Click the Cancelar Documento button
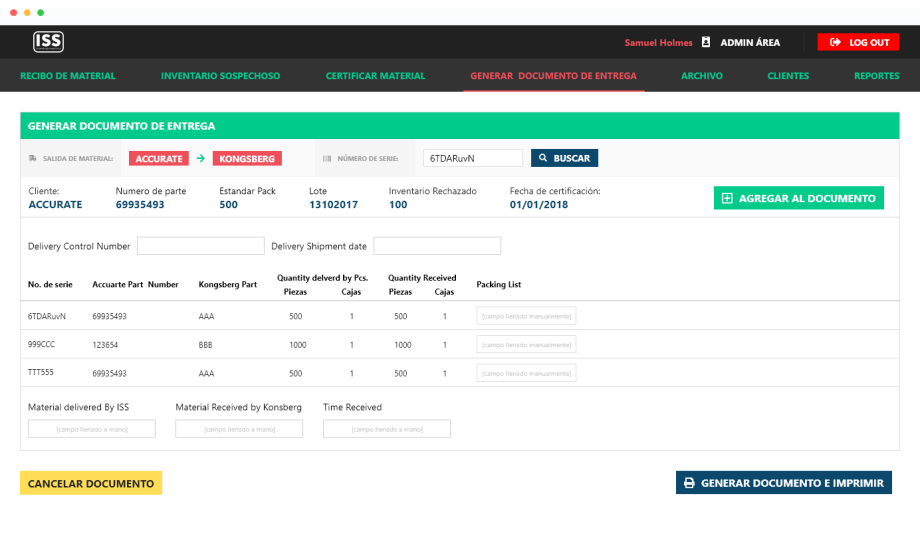The image size is (920, 536). (91, 483)
